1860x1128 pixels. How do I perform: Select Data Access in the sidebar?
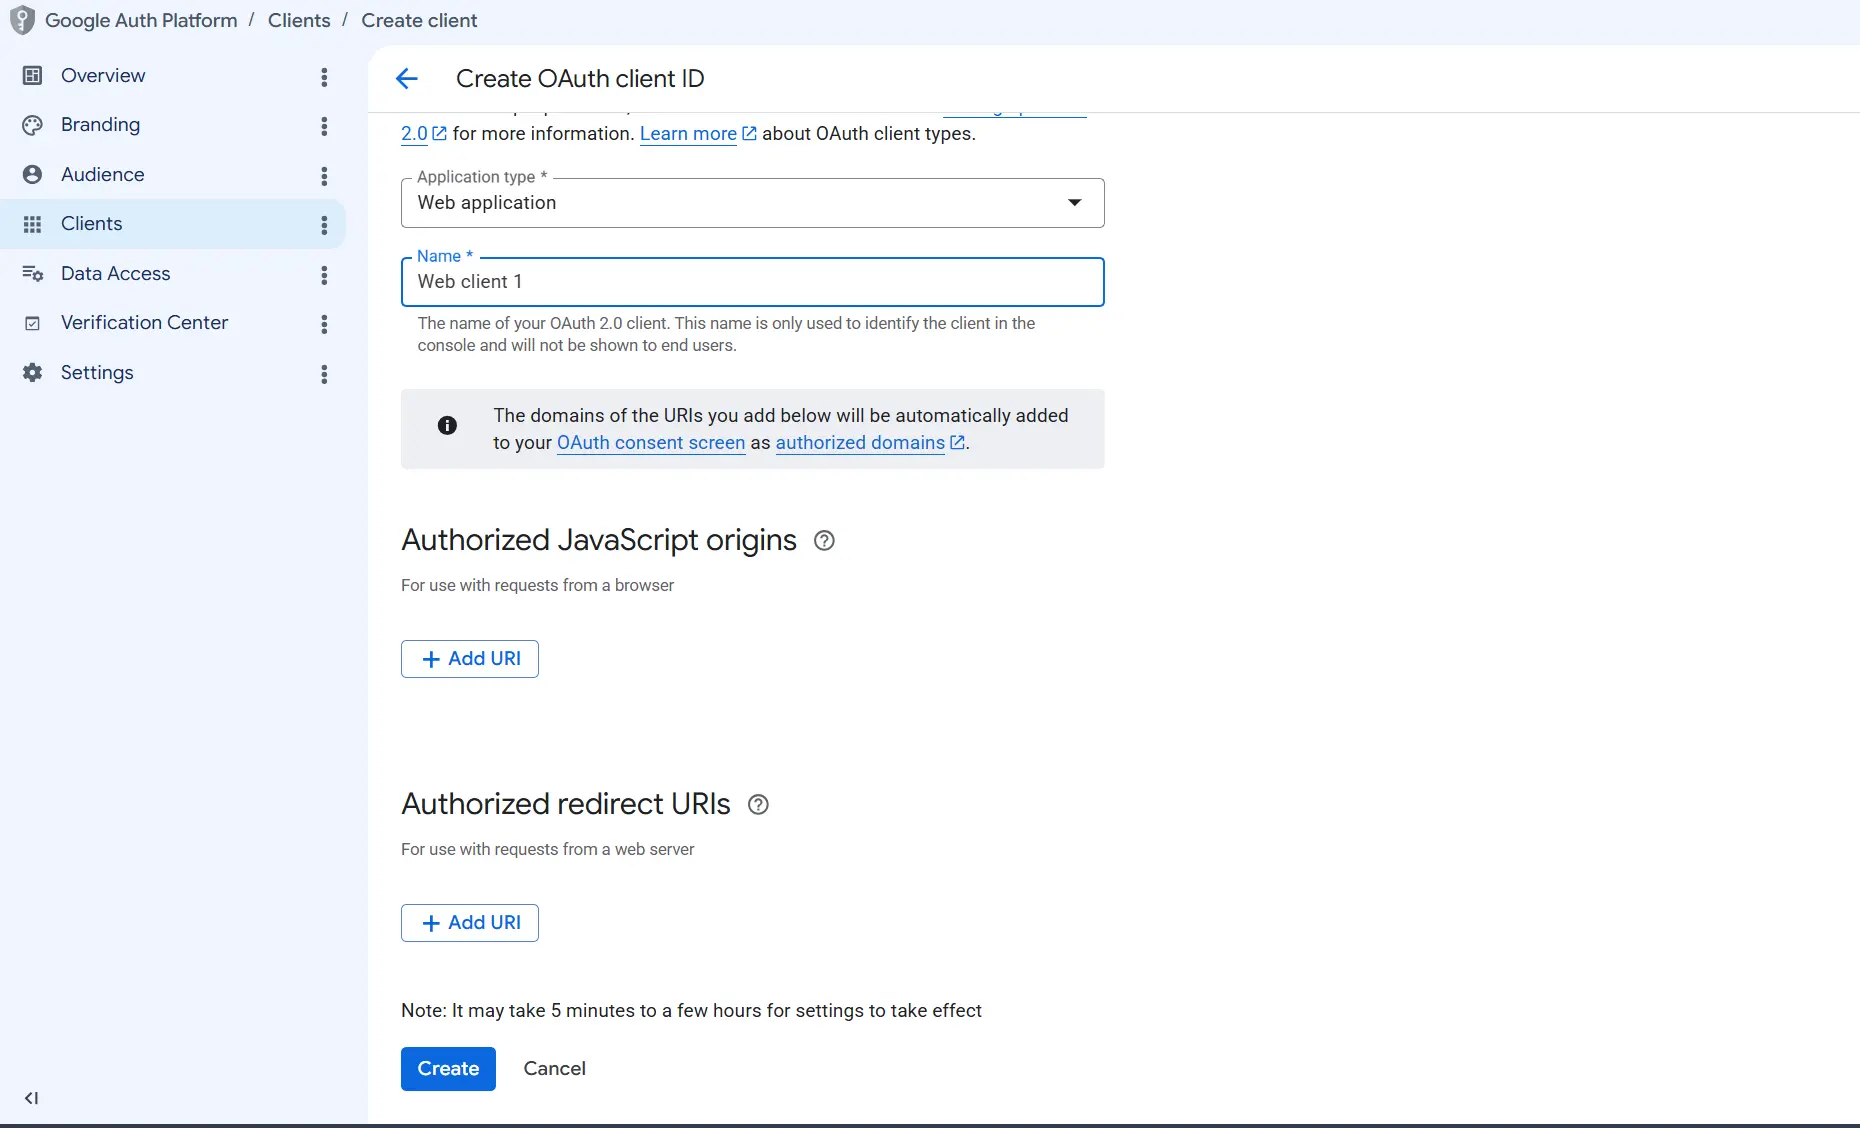click(x=116, y=274)
